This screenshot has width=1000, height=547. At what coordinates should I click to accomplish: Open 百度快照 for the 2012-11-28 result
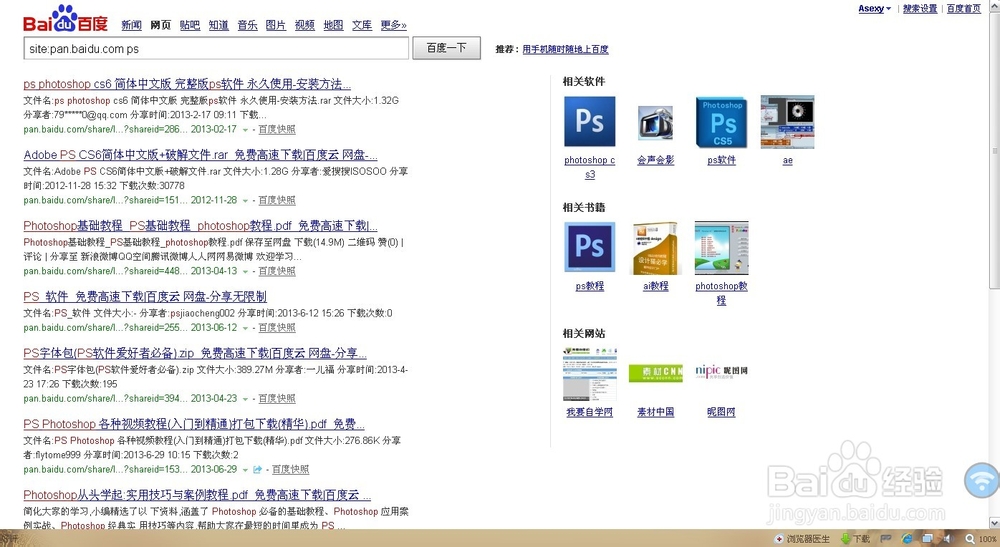point(277,200)
